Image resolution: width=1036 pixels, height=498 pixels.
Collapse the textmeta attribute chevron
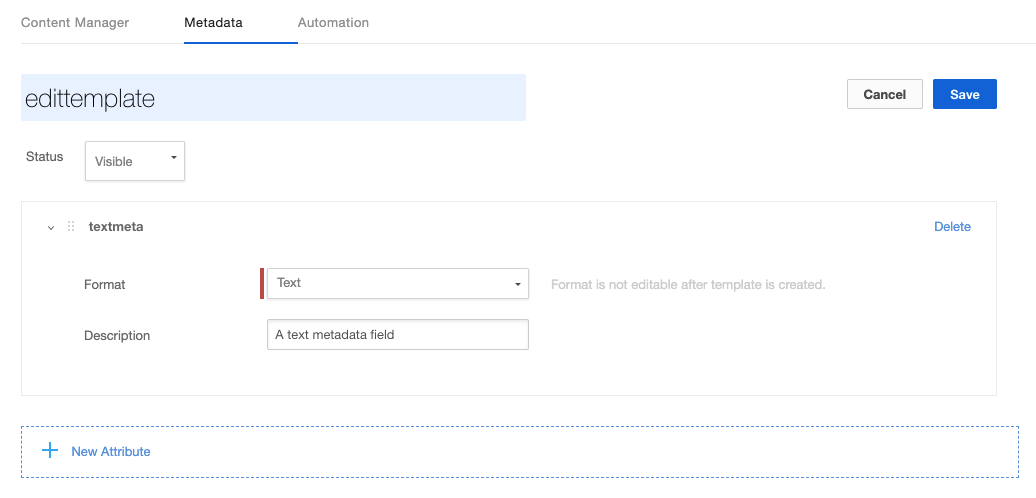pos(51,228)
